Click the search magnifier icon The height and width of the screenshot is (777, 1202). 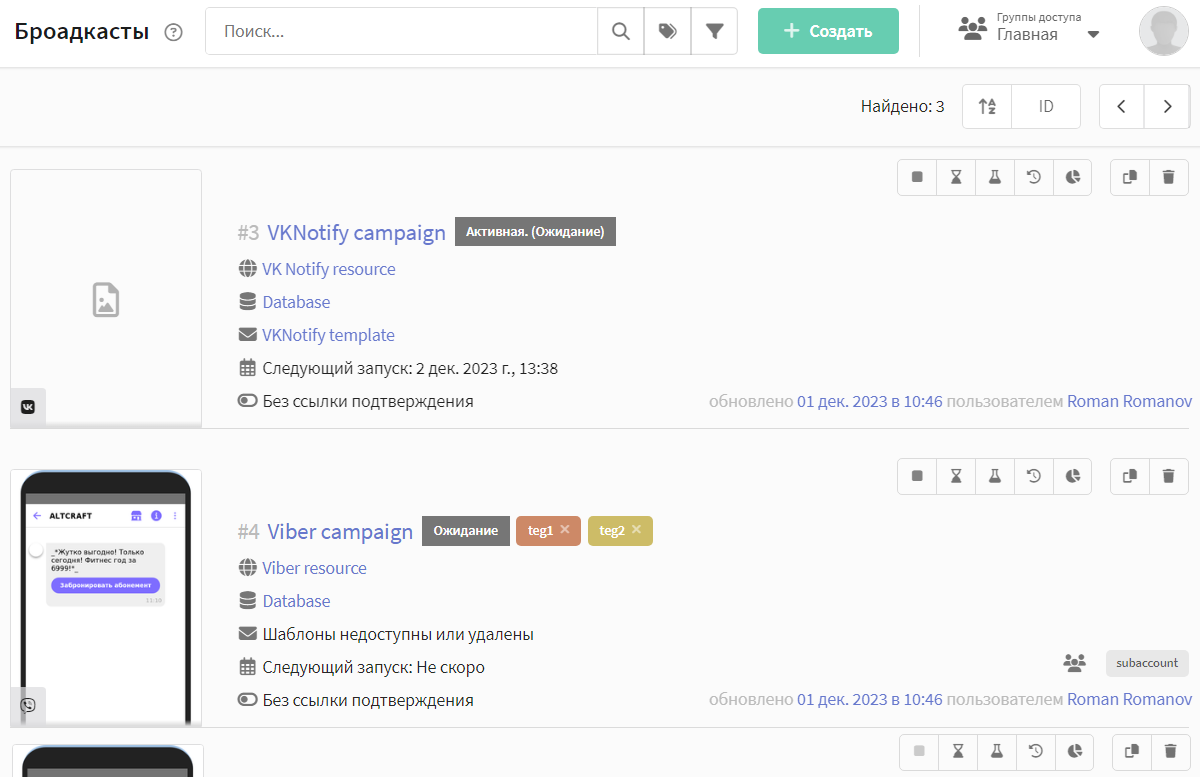(x=621, y=31)
